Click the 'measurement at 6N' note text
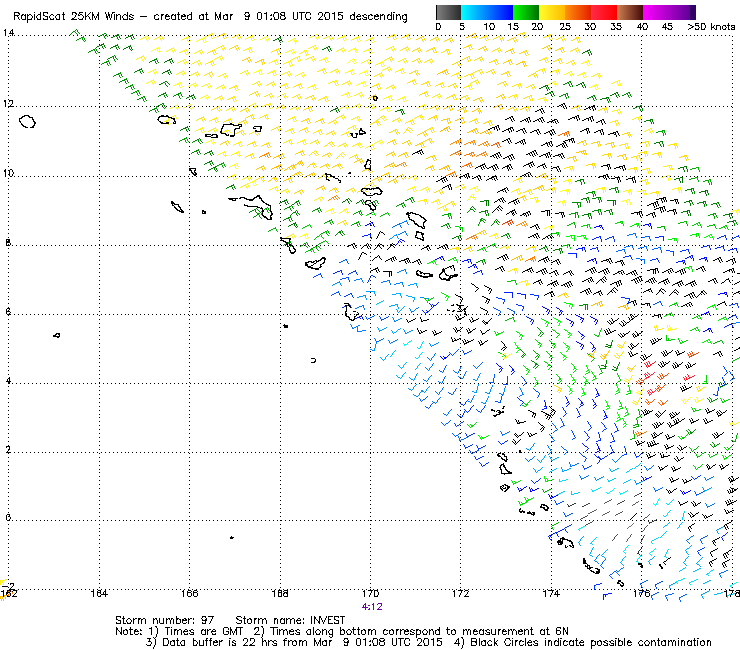Image resolution: width=740 pixels, height=650 pixels. (515, 632)
